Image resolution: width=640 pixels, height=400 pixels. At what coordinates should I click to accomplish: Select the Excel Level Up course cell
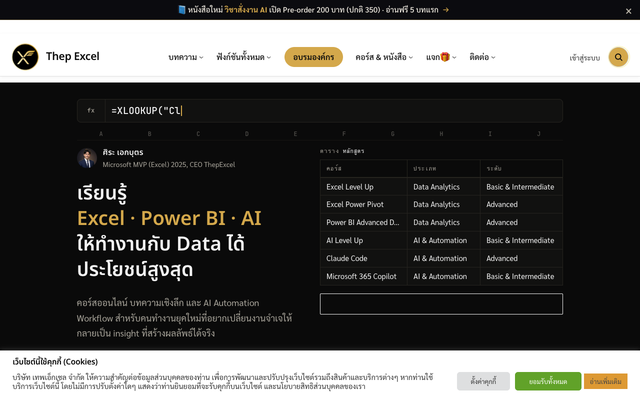364,187
